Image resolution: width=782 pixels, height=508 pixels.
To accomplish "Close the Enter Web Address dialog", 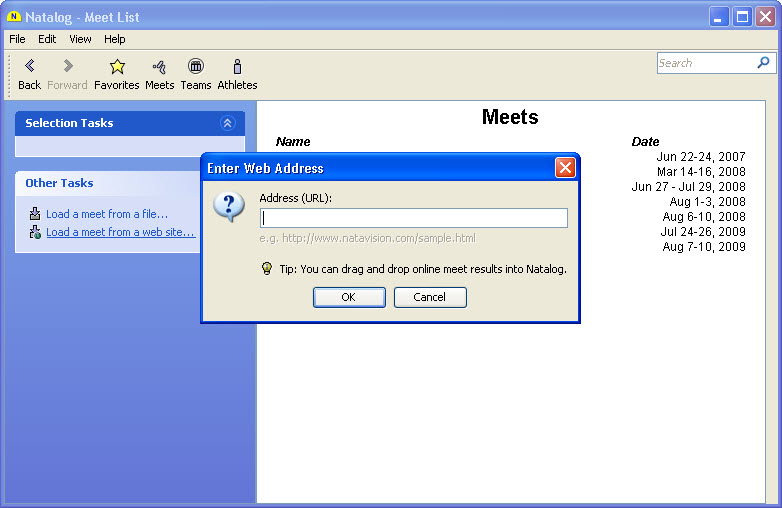I will (x=565, y=168).
